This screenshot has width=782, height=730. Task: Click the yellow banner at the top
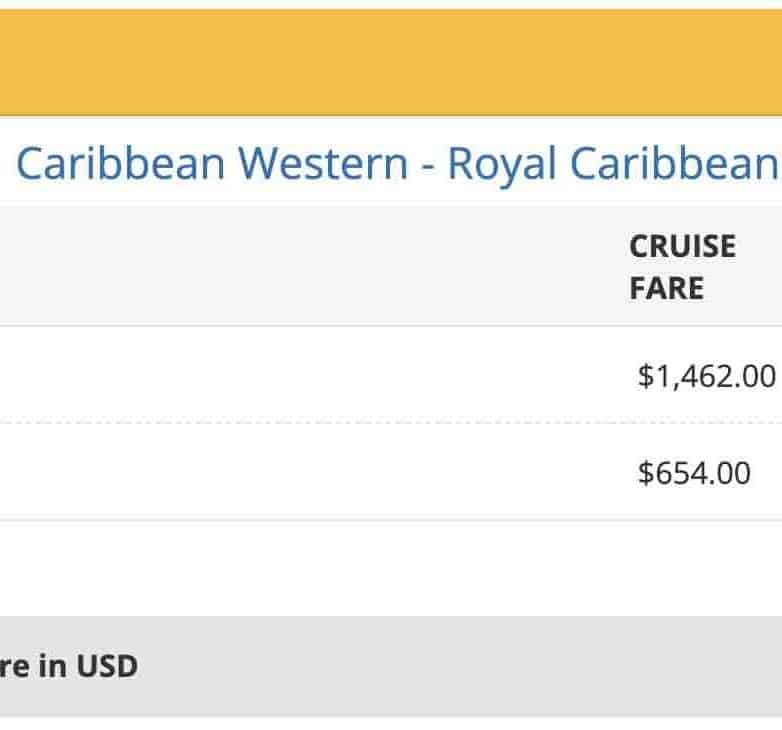(390, 62)
